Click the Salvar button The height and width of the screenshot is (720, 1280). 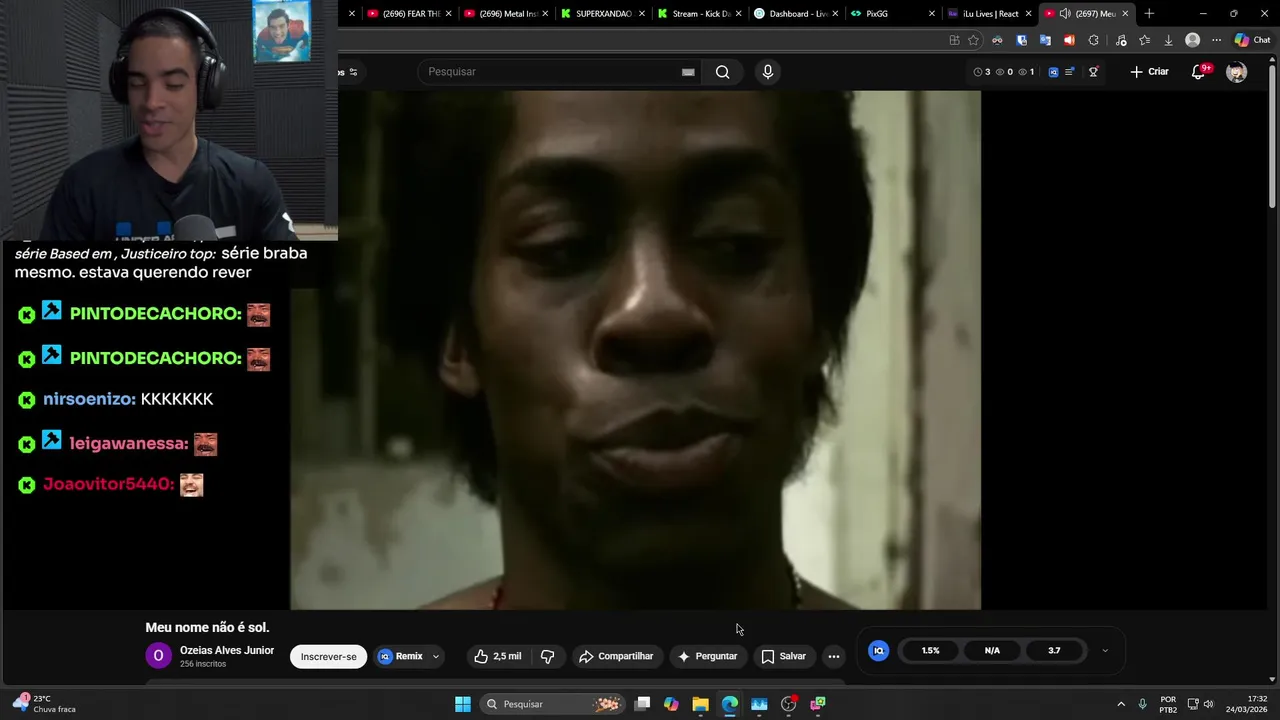coord(783,656)
